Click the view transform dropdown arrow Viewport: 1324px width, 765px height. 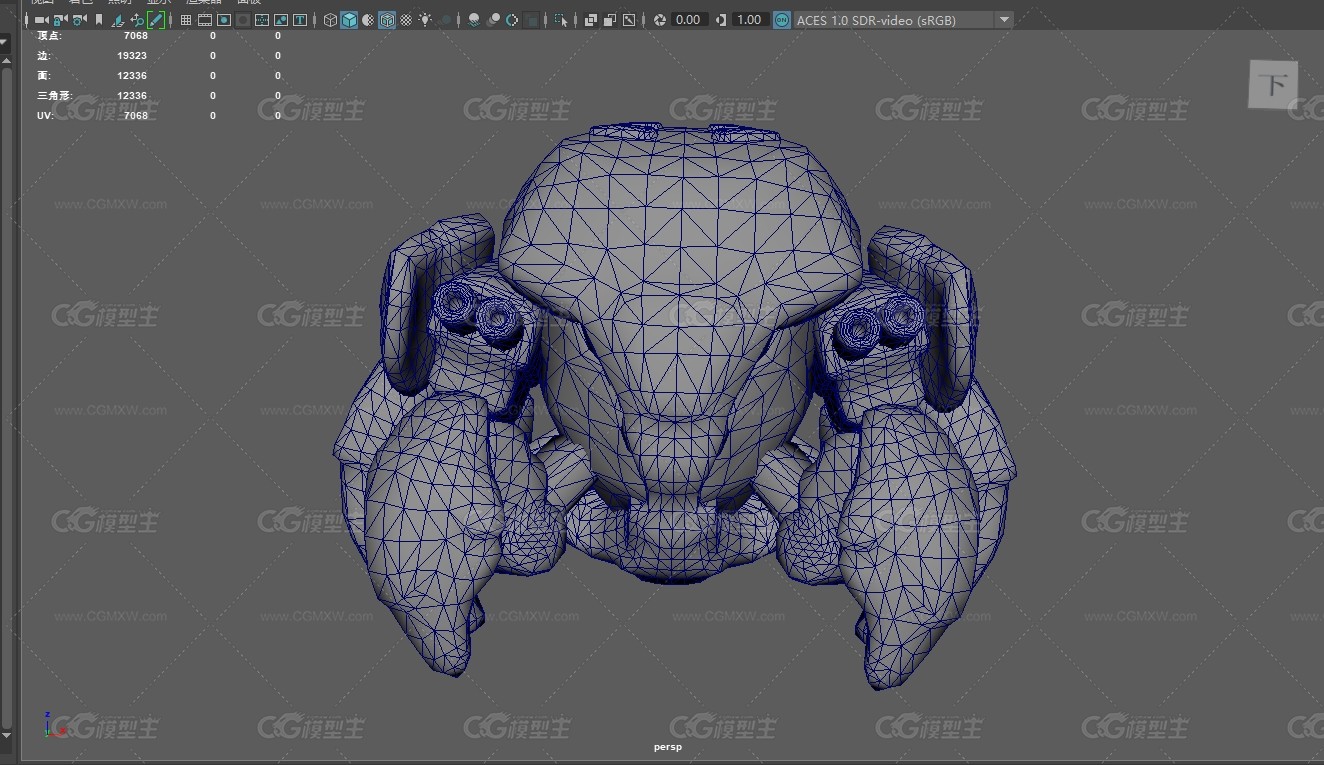[x=1004, y=20]
